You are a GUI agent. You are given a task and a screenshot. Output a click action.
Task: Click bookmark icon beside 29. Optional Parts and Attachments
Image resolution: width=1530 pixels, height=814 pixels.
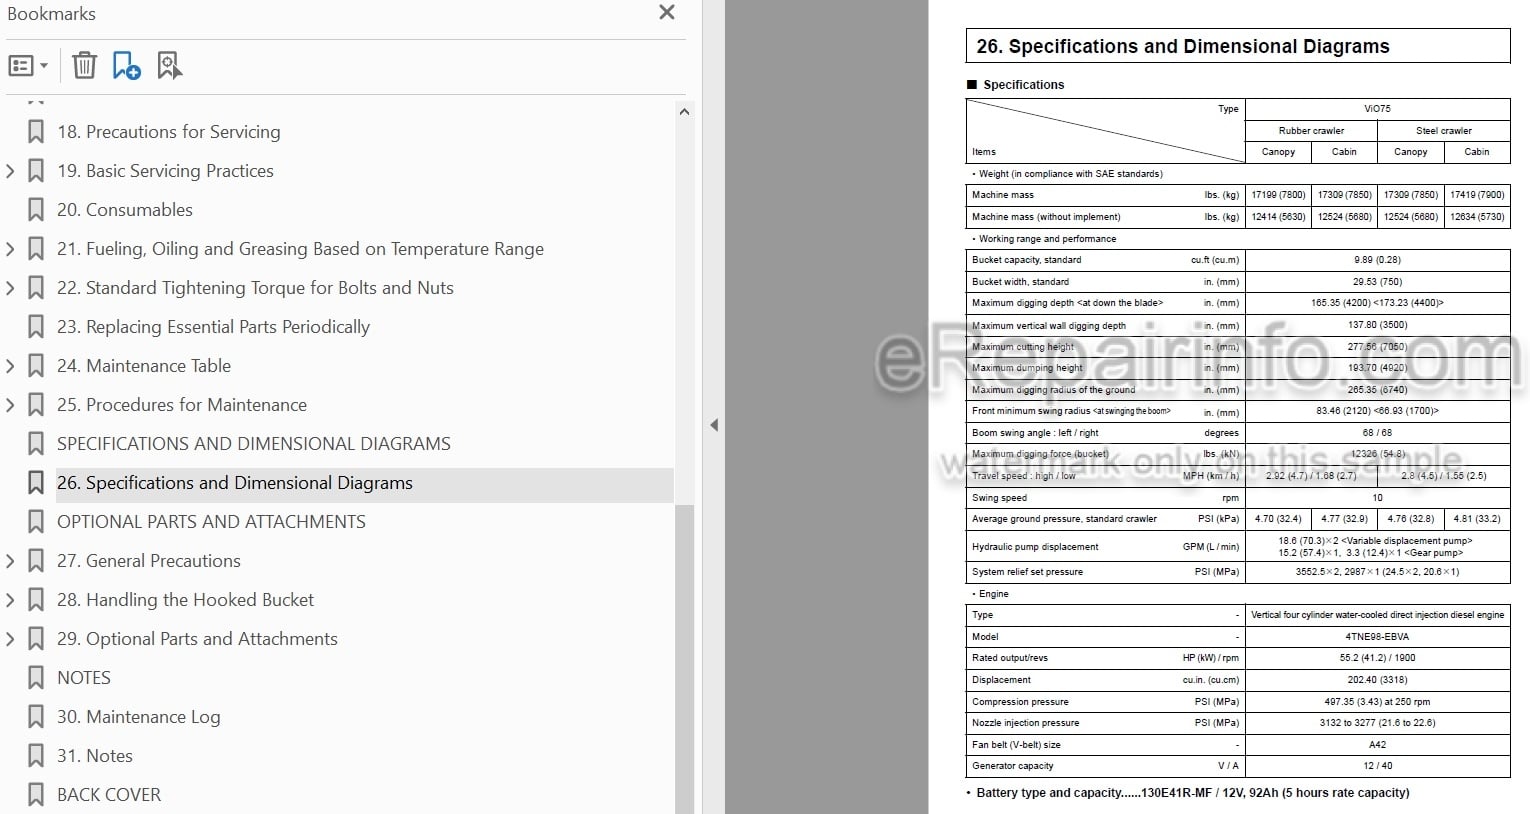pyautogui.click(x=36, y=639)
